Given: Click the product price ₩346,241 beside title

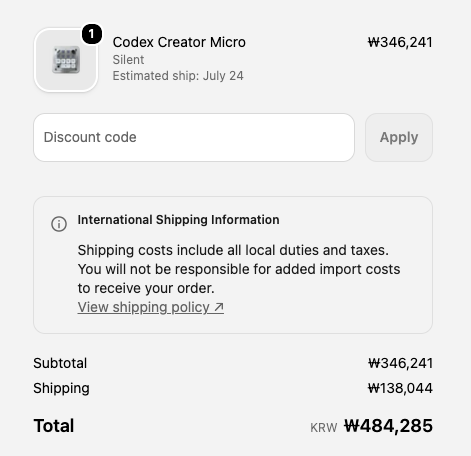Looking at the screenshot, I should 400,42.
